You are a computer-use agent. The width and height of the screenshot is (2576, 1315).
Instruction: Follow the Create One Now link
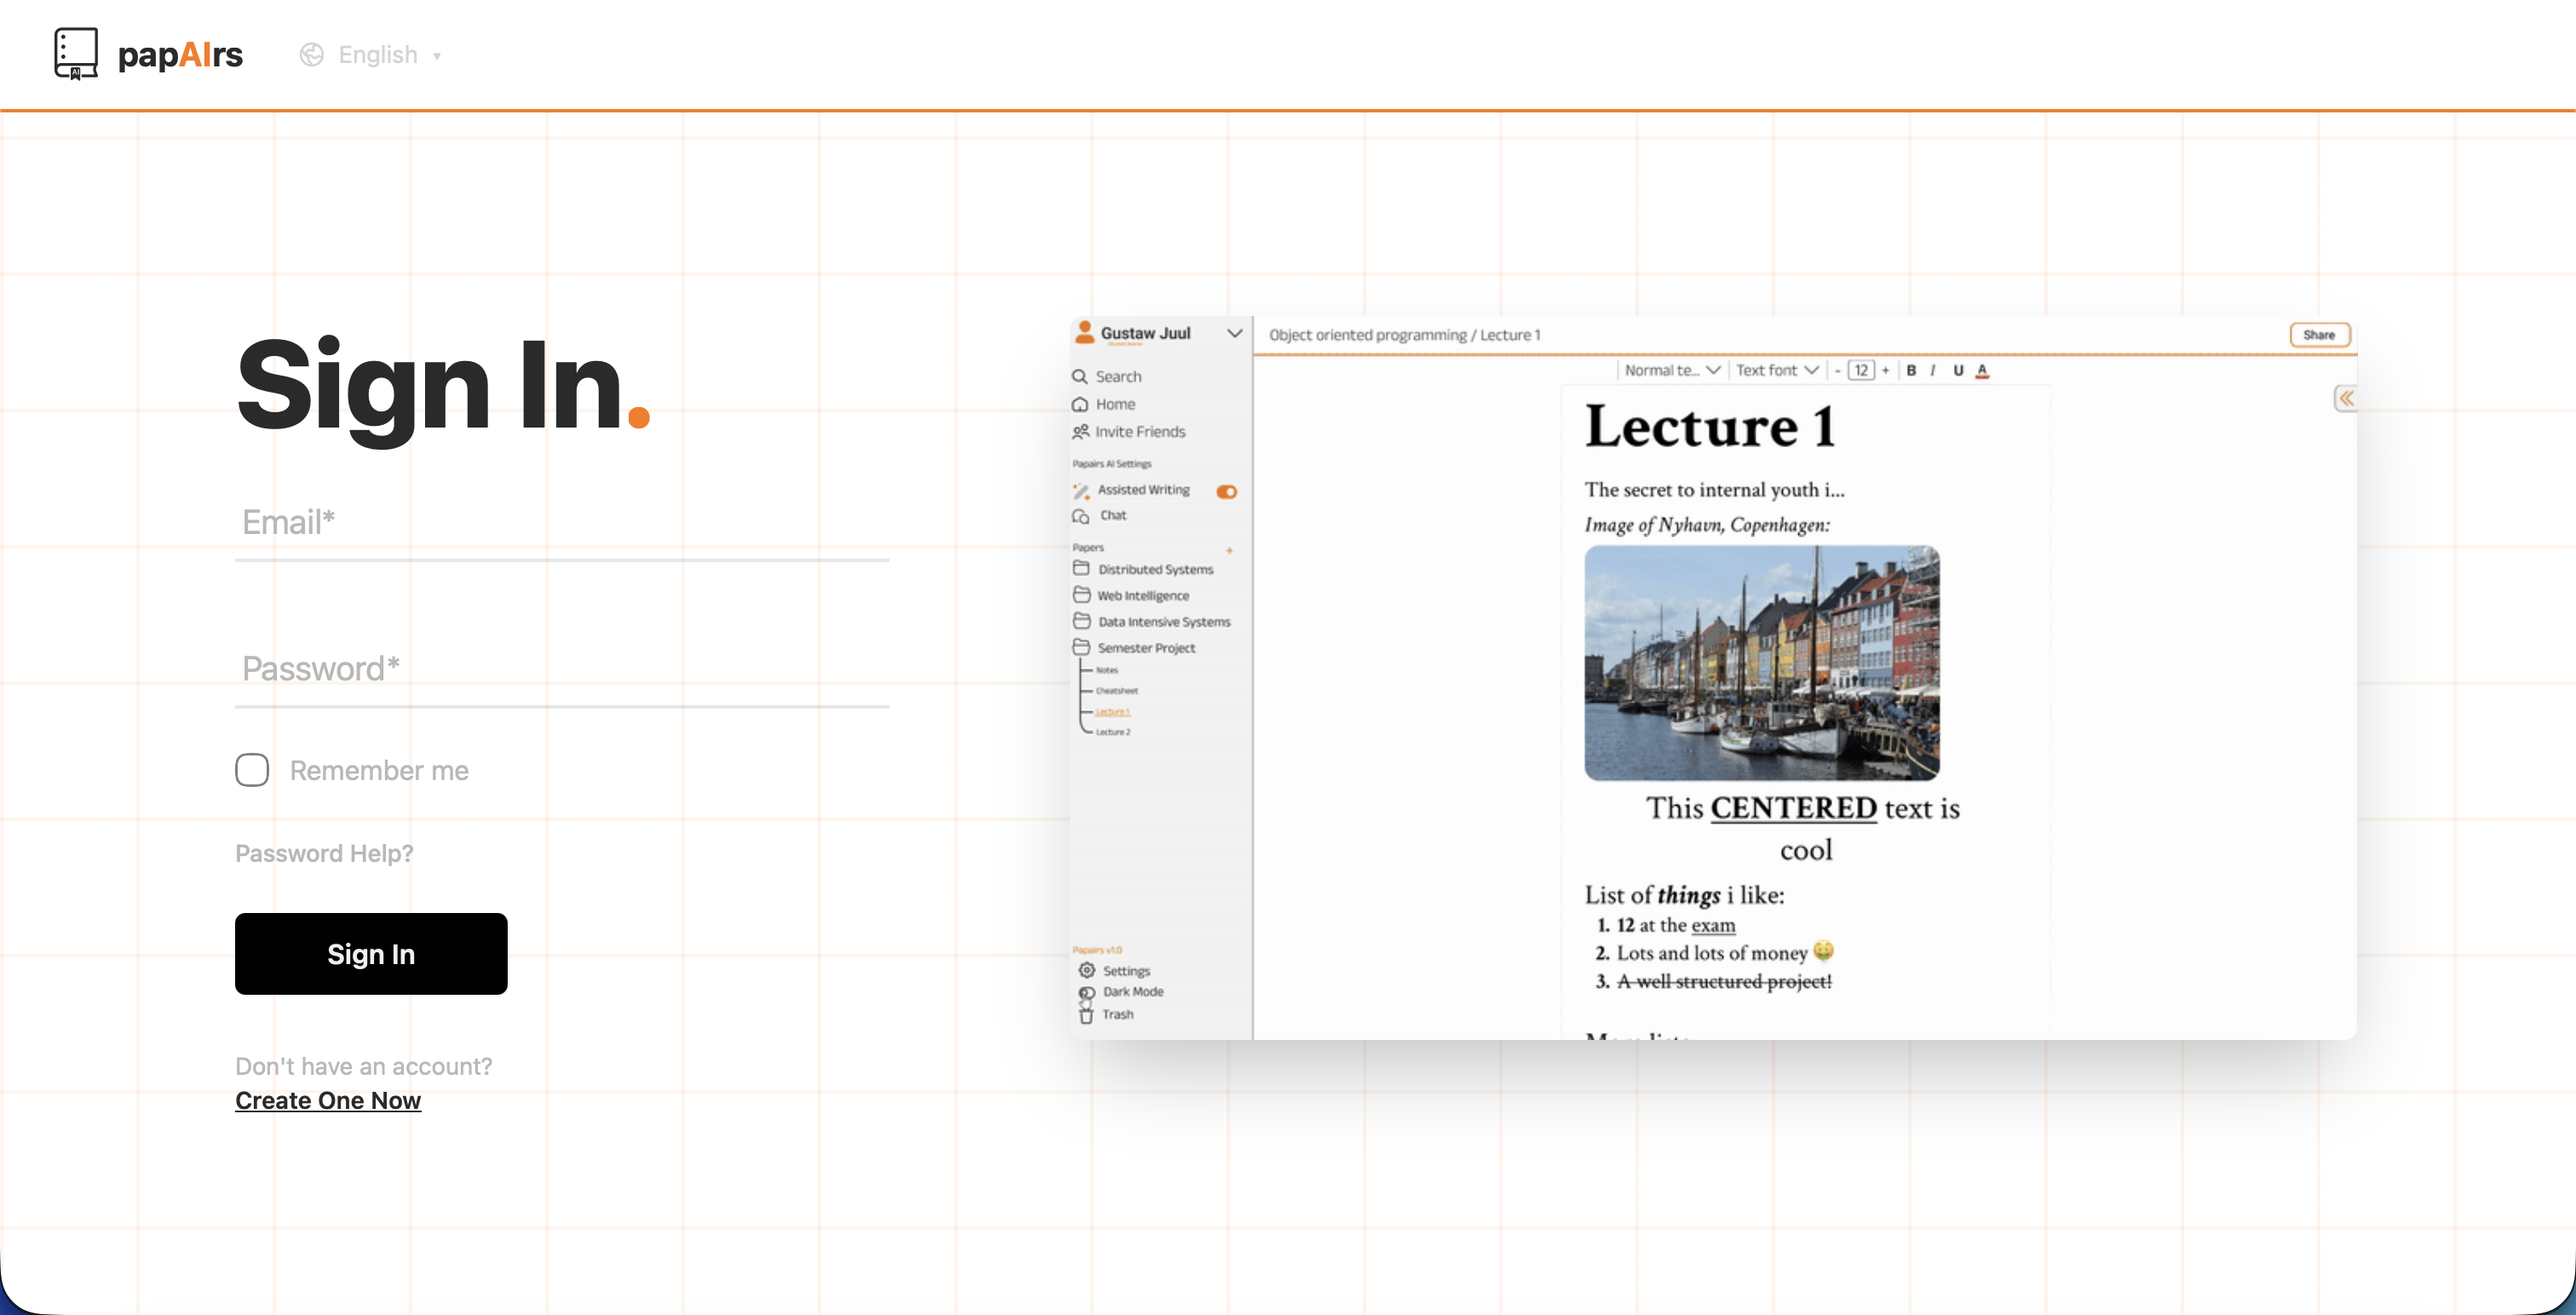click(328, 1100)
